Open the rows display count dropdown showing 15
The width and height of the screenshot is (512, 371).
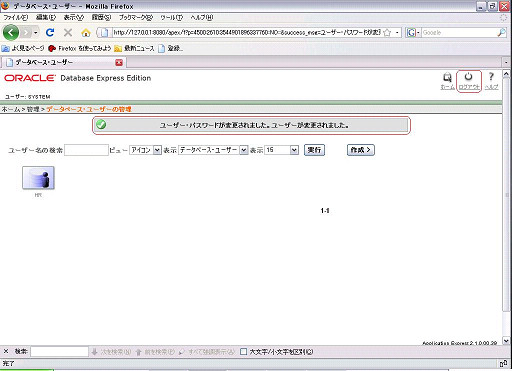click(281, 150)
